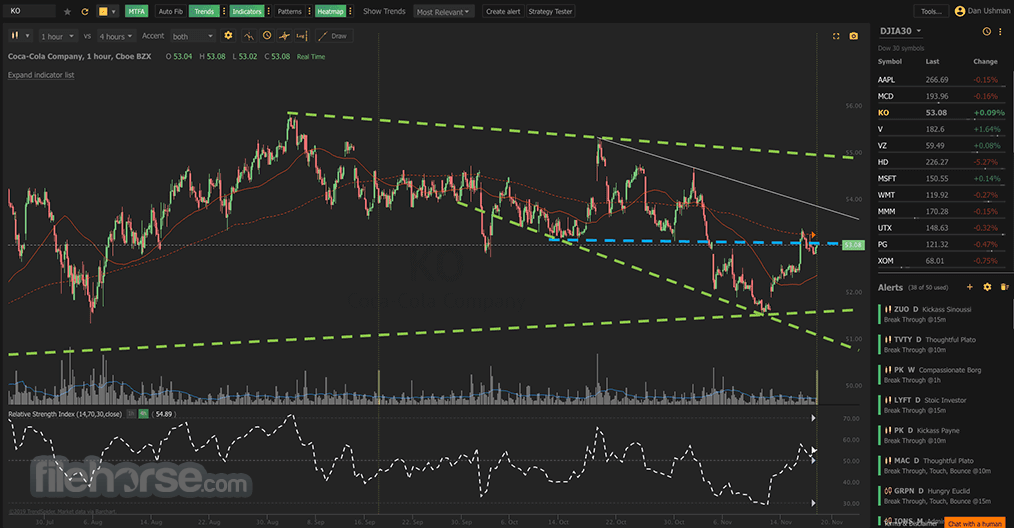Open options dots next to Patterns

pyautogui.click(x=309, y=12)
